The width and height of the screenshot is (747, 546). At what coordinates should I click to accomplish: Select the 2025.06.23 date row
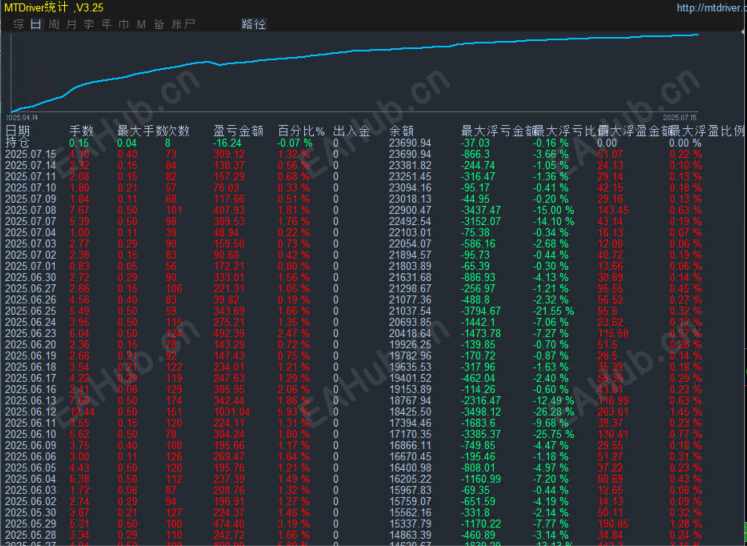pyautogui.click(x=30, y=333)
